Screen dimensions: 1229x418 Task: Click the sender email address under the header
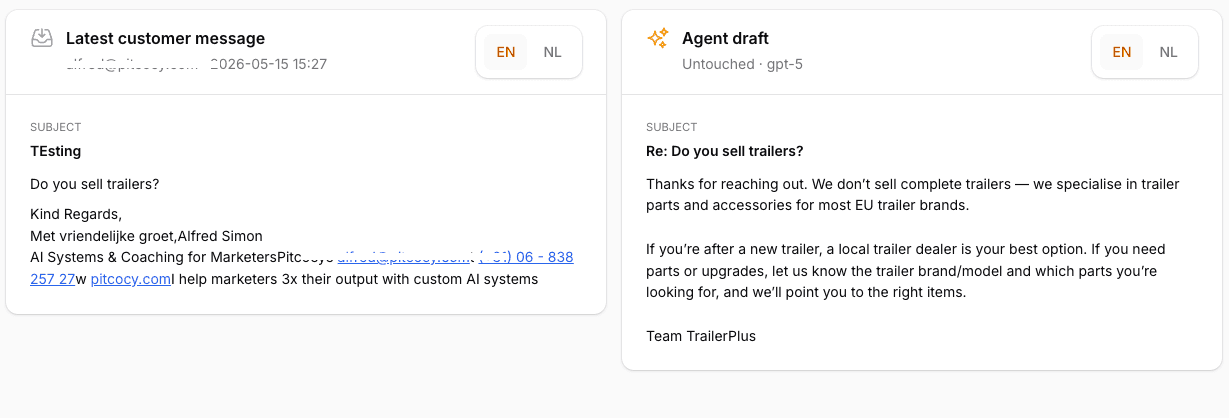(x=133, y=64)
